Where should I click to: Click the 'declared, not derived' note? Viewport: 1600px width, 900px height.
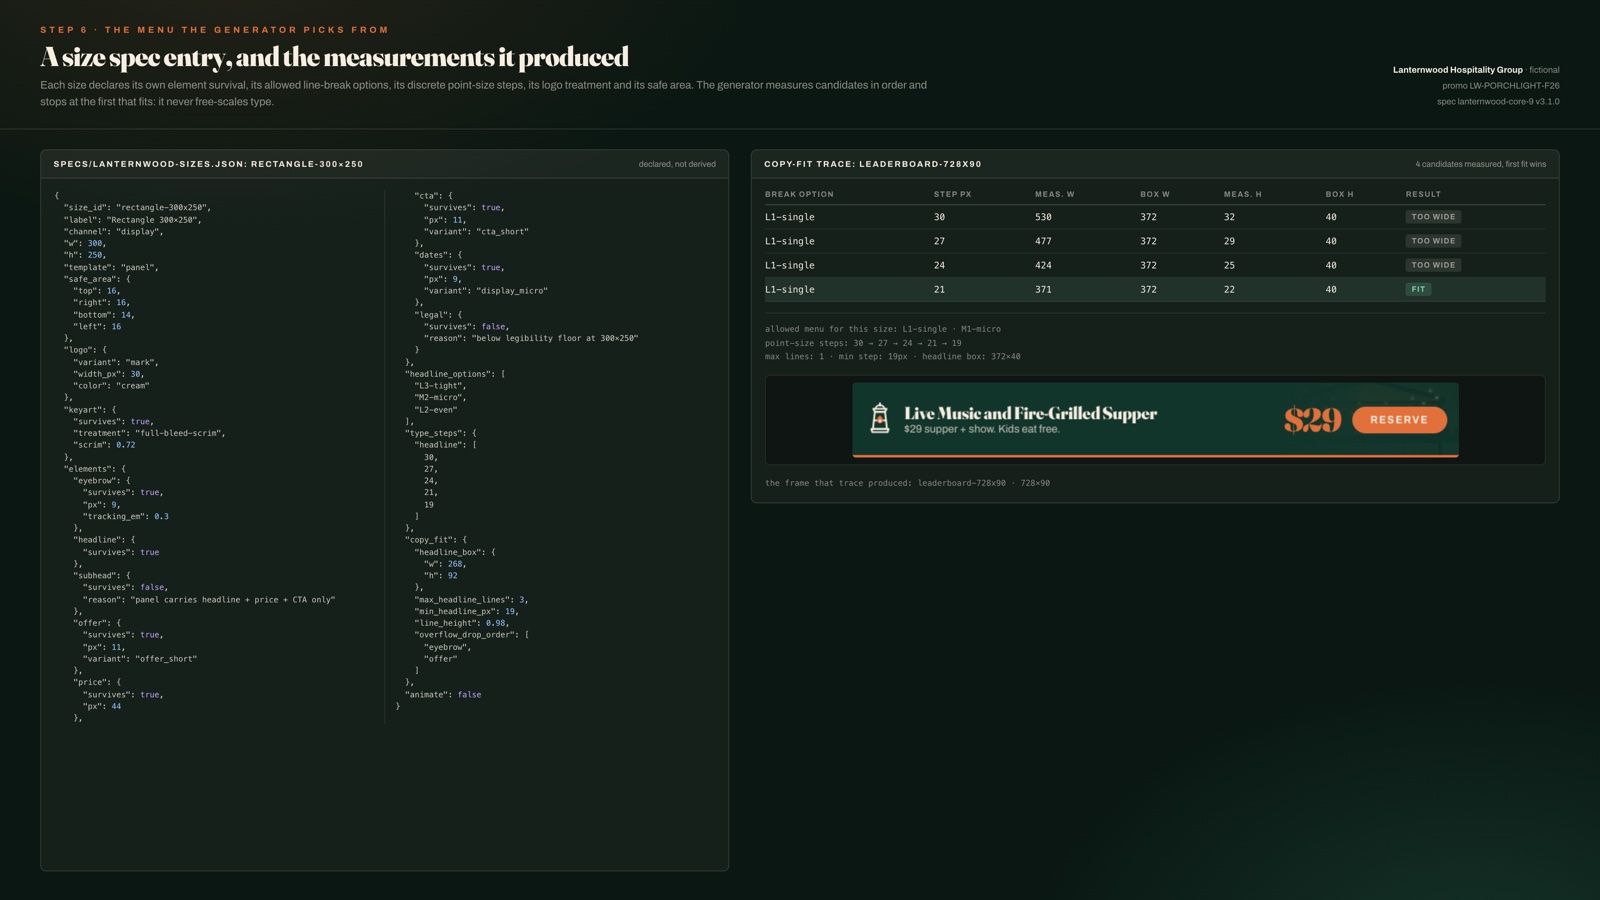pyautogui.click(x=677, y=164)
